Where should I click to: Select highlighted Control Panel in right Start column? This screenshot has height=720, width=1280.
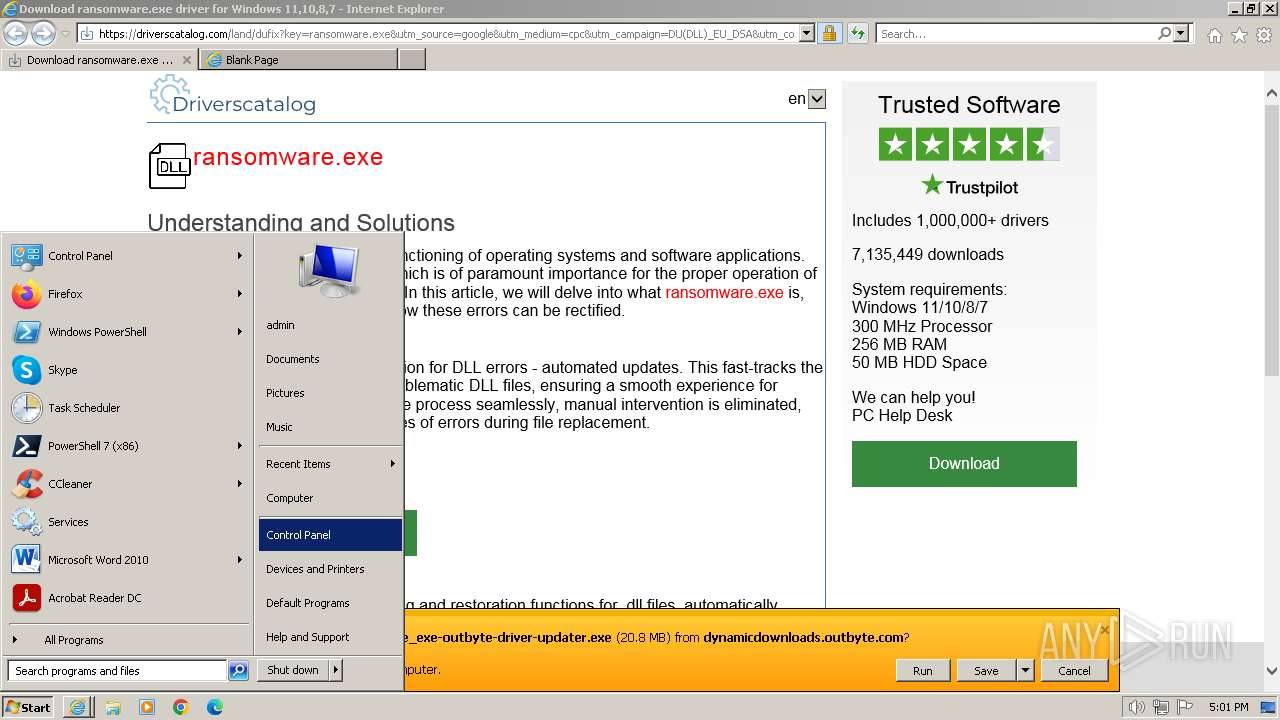click(x=330, y=535)
